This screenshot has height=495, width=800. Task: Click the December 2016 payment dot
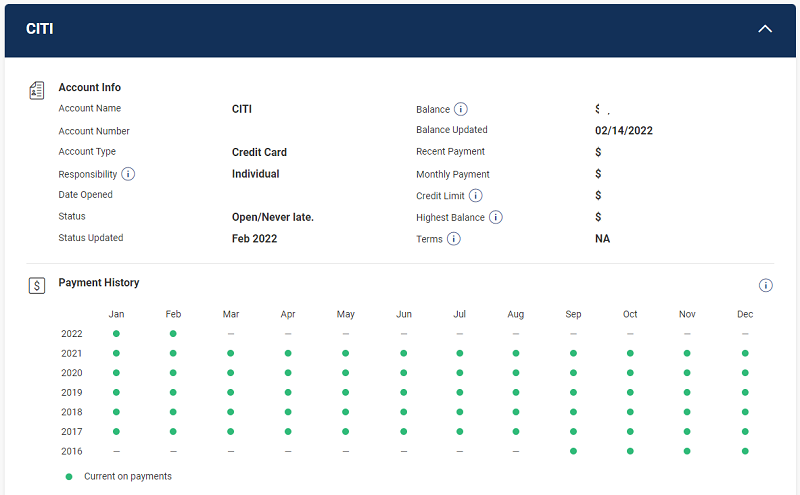pos(745,451)
